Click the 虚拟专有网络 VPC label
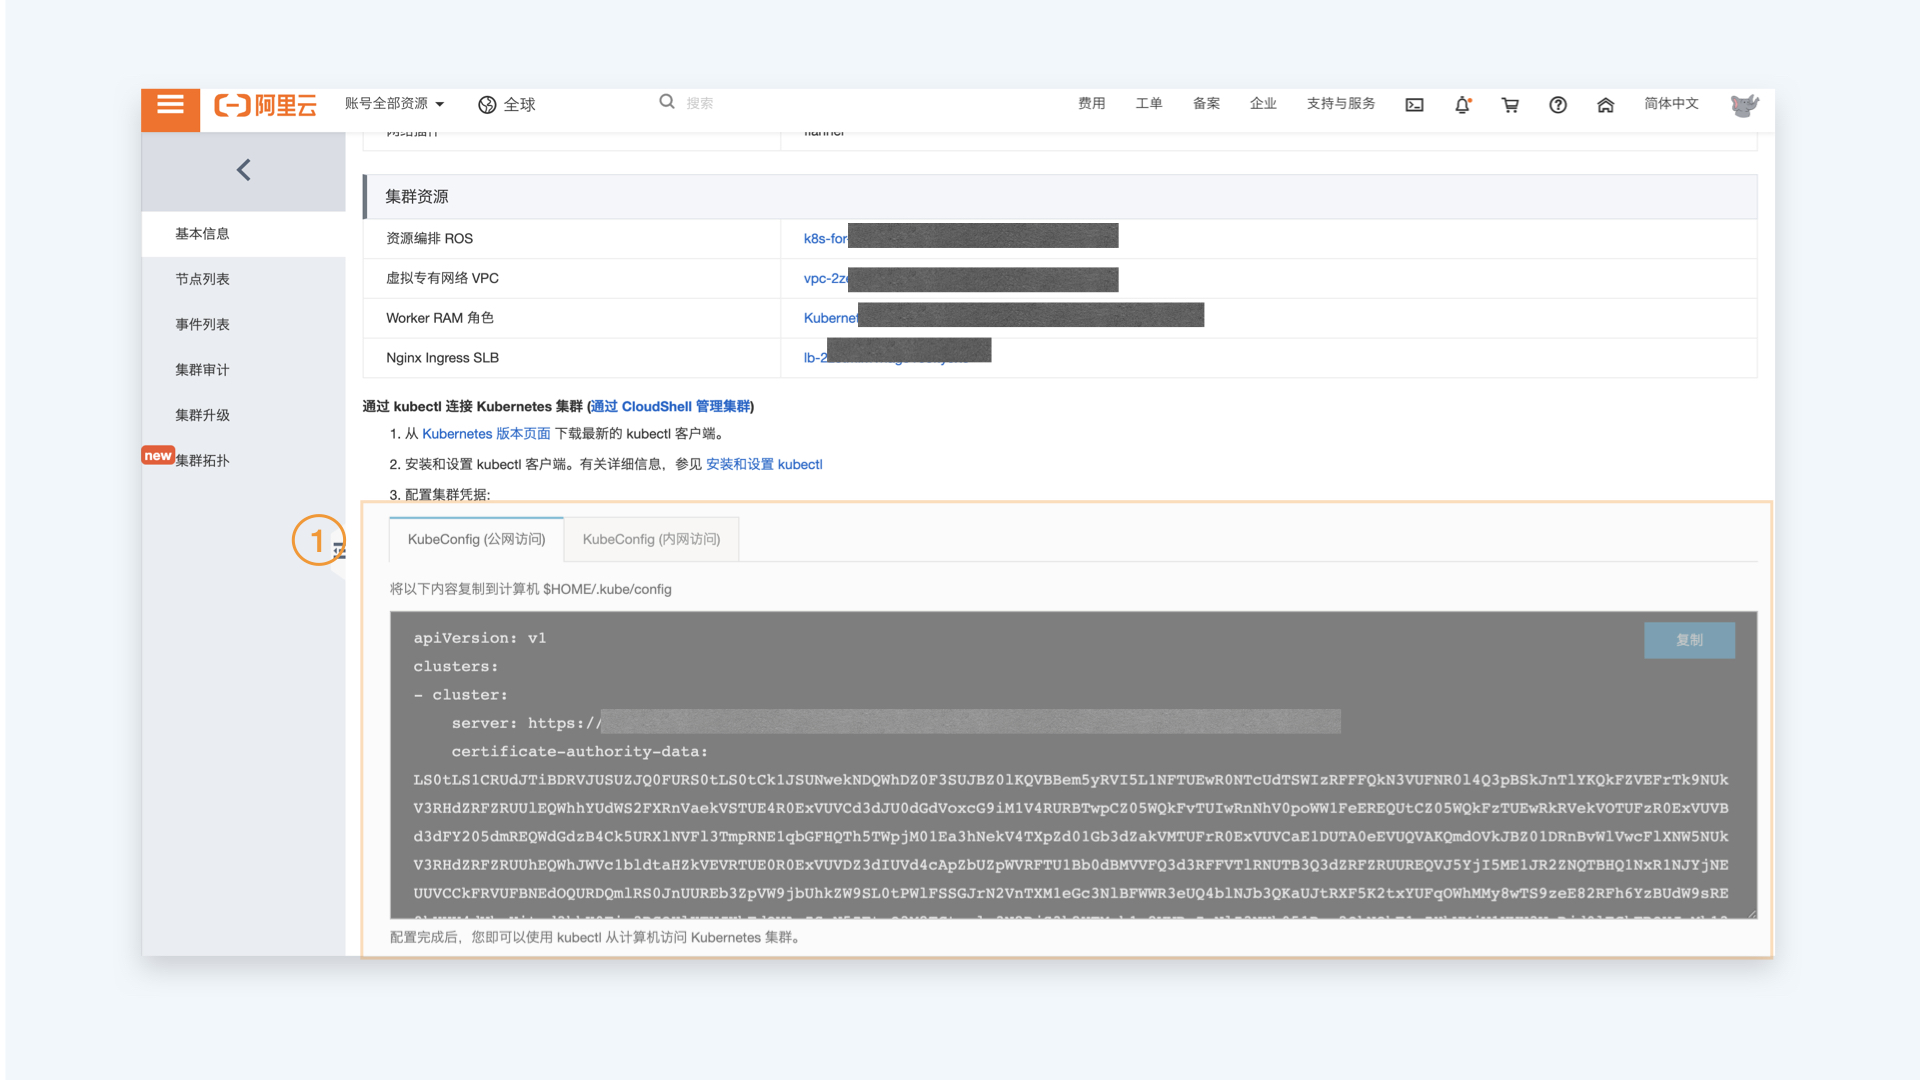Viewport: 1920px width, 1080px height. (x=442, y=279)
